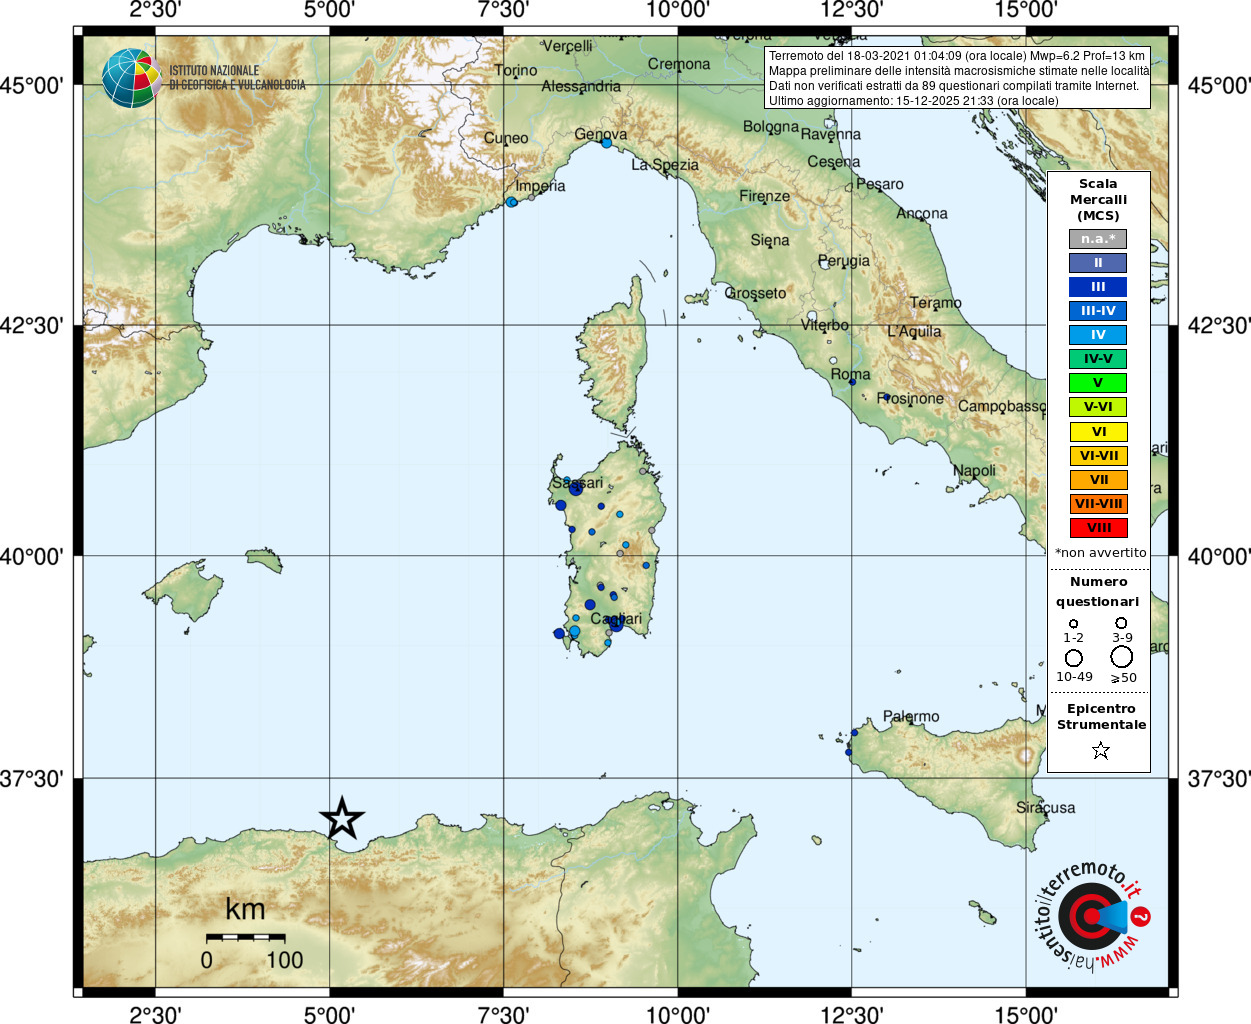Click the Bologna city label
1251x1024 pixels.
click(x=771, y=127)
